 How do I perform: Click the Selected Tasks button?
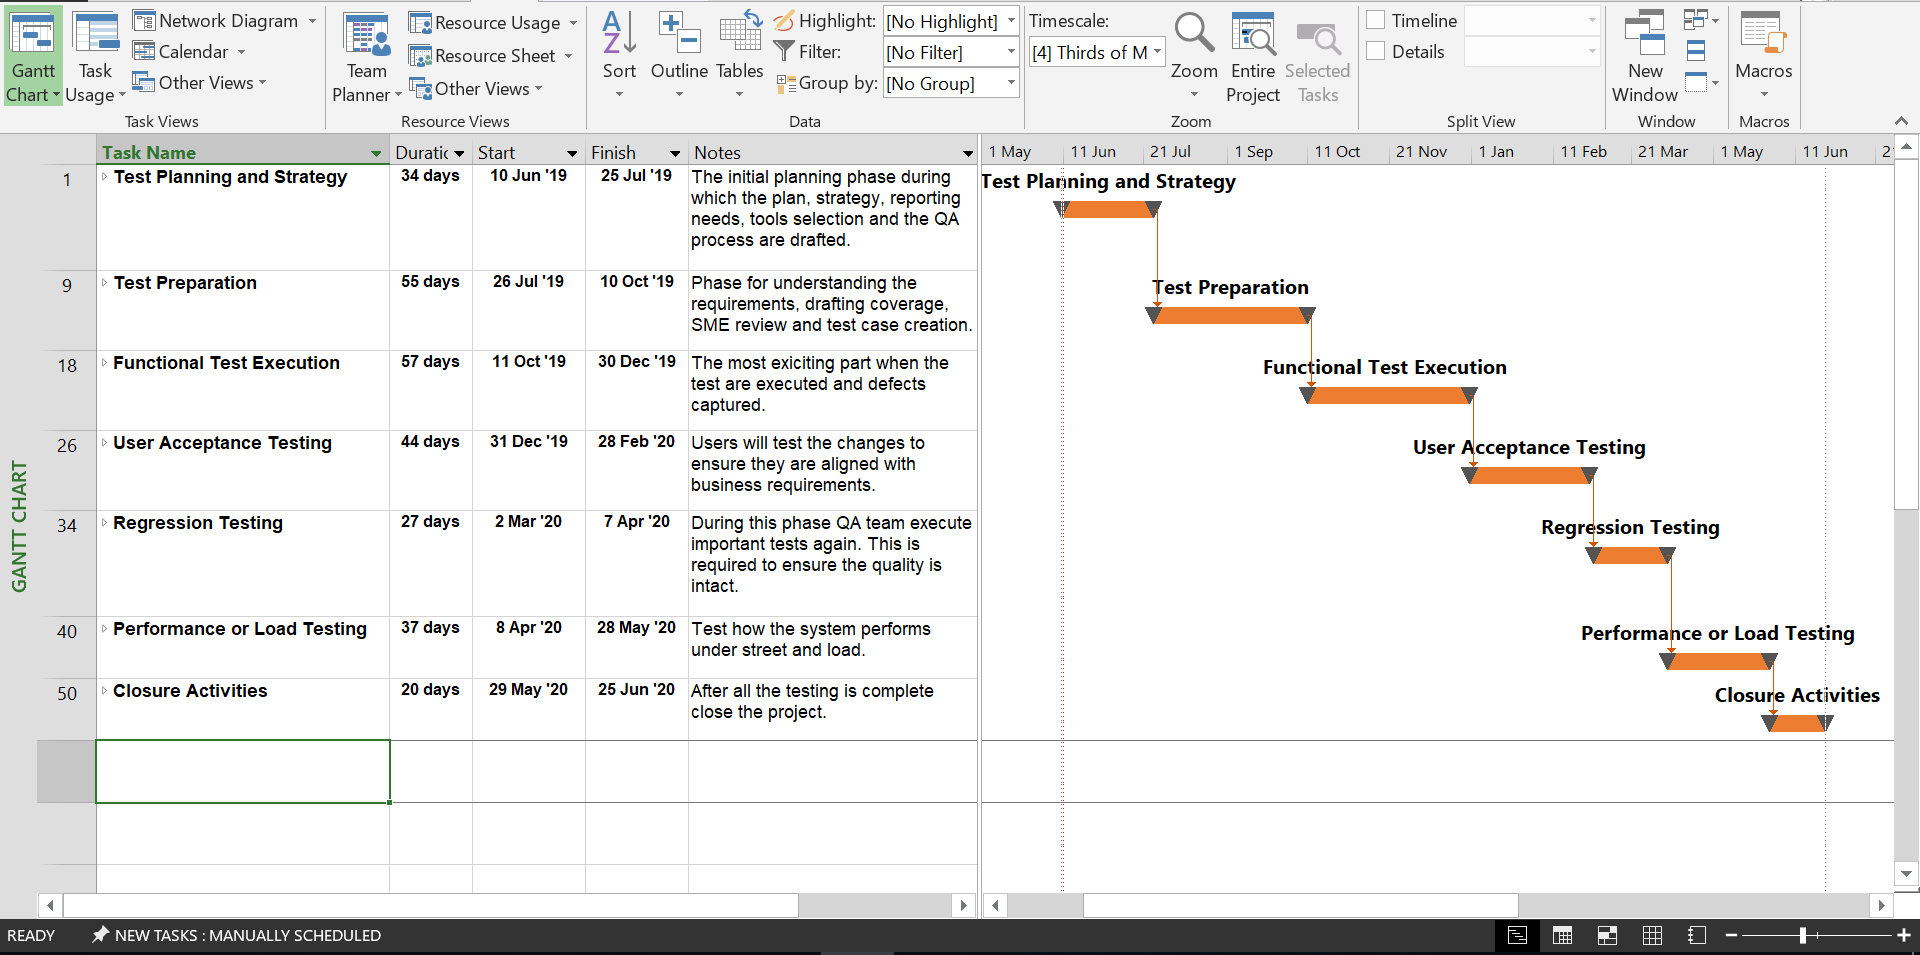click(1318, 55)
